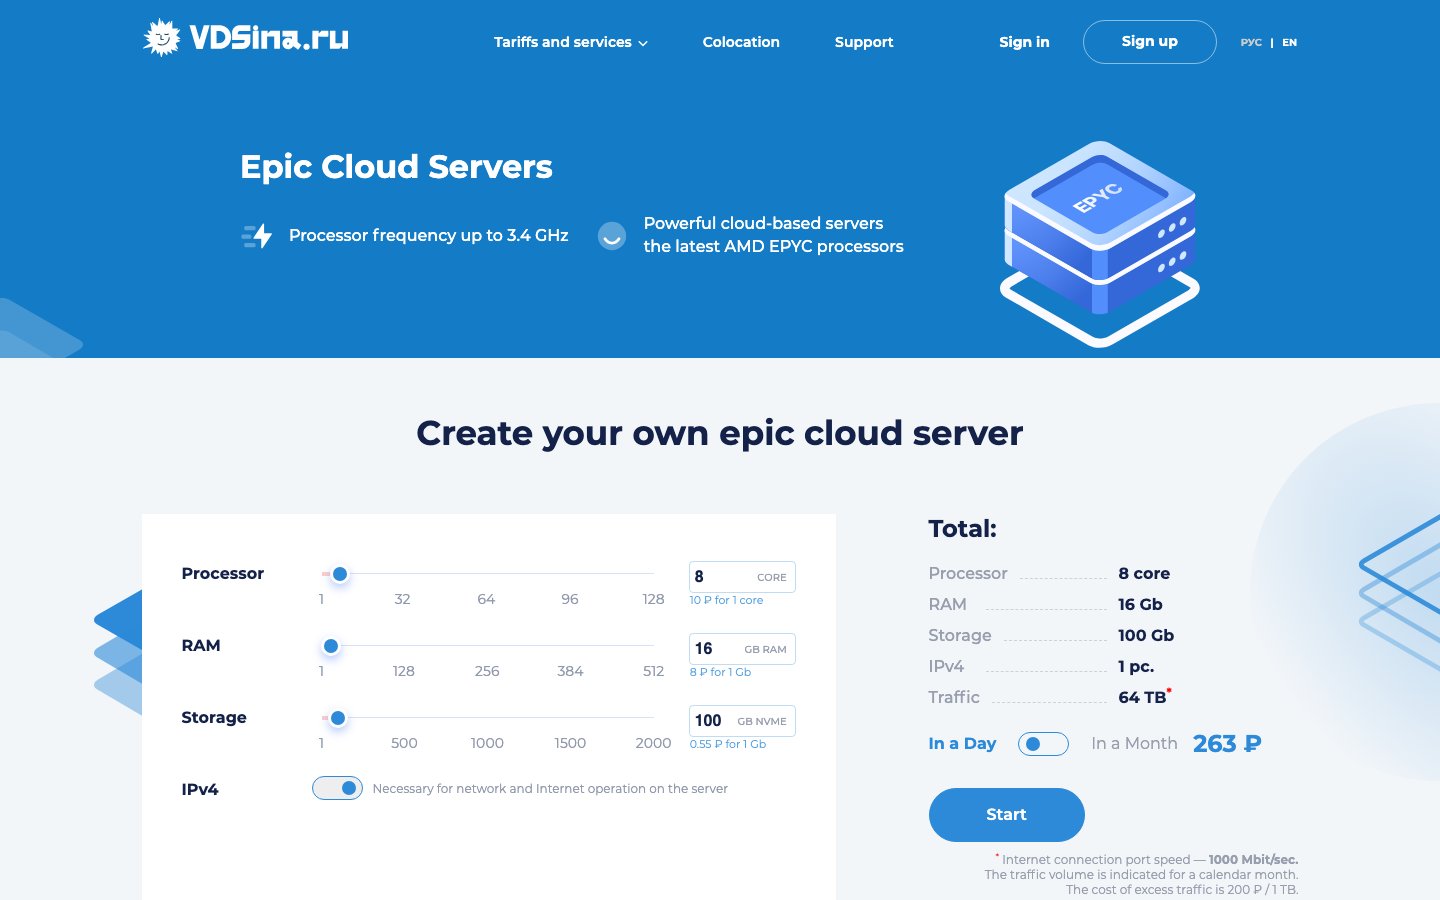Click the Sign up button

1150,42
